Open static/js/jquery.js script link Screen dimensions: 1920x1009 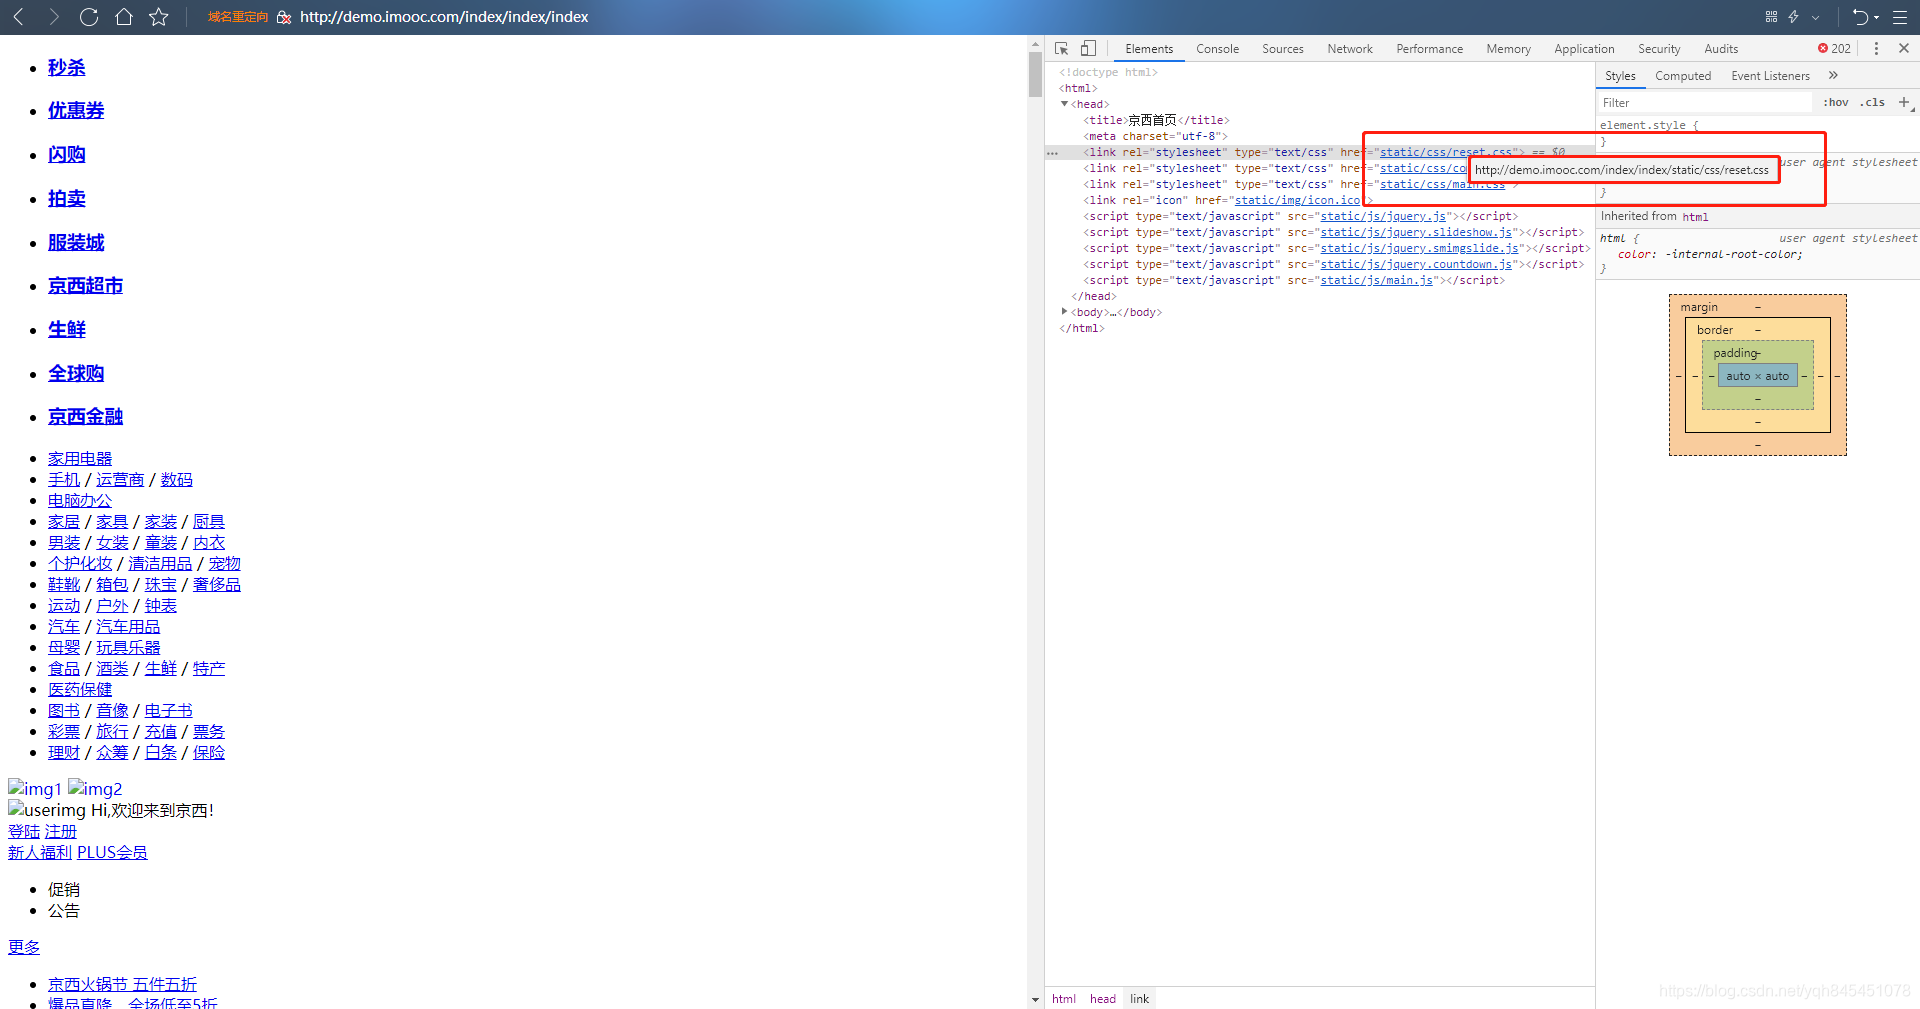[x=1383, y=216]
